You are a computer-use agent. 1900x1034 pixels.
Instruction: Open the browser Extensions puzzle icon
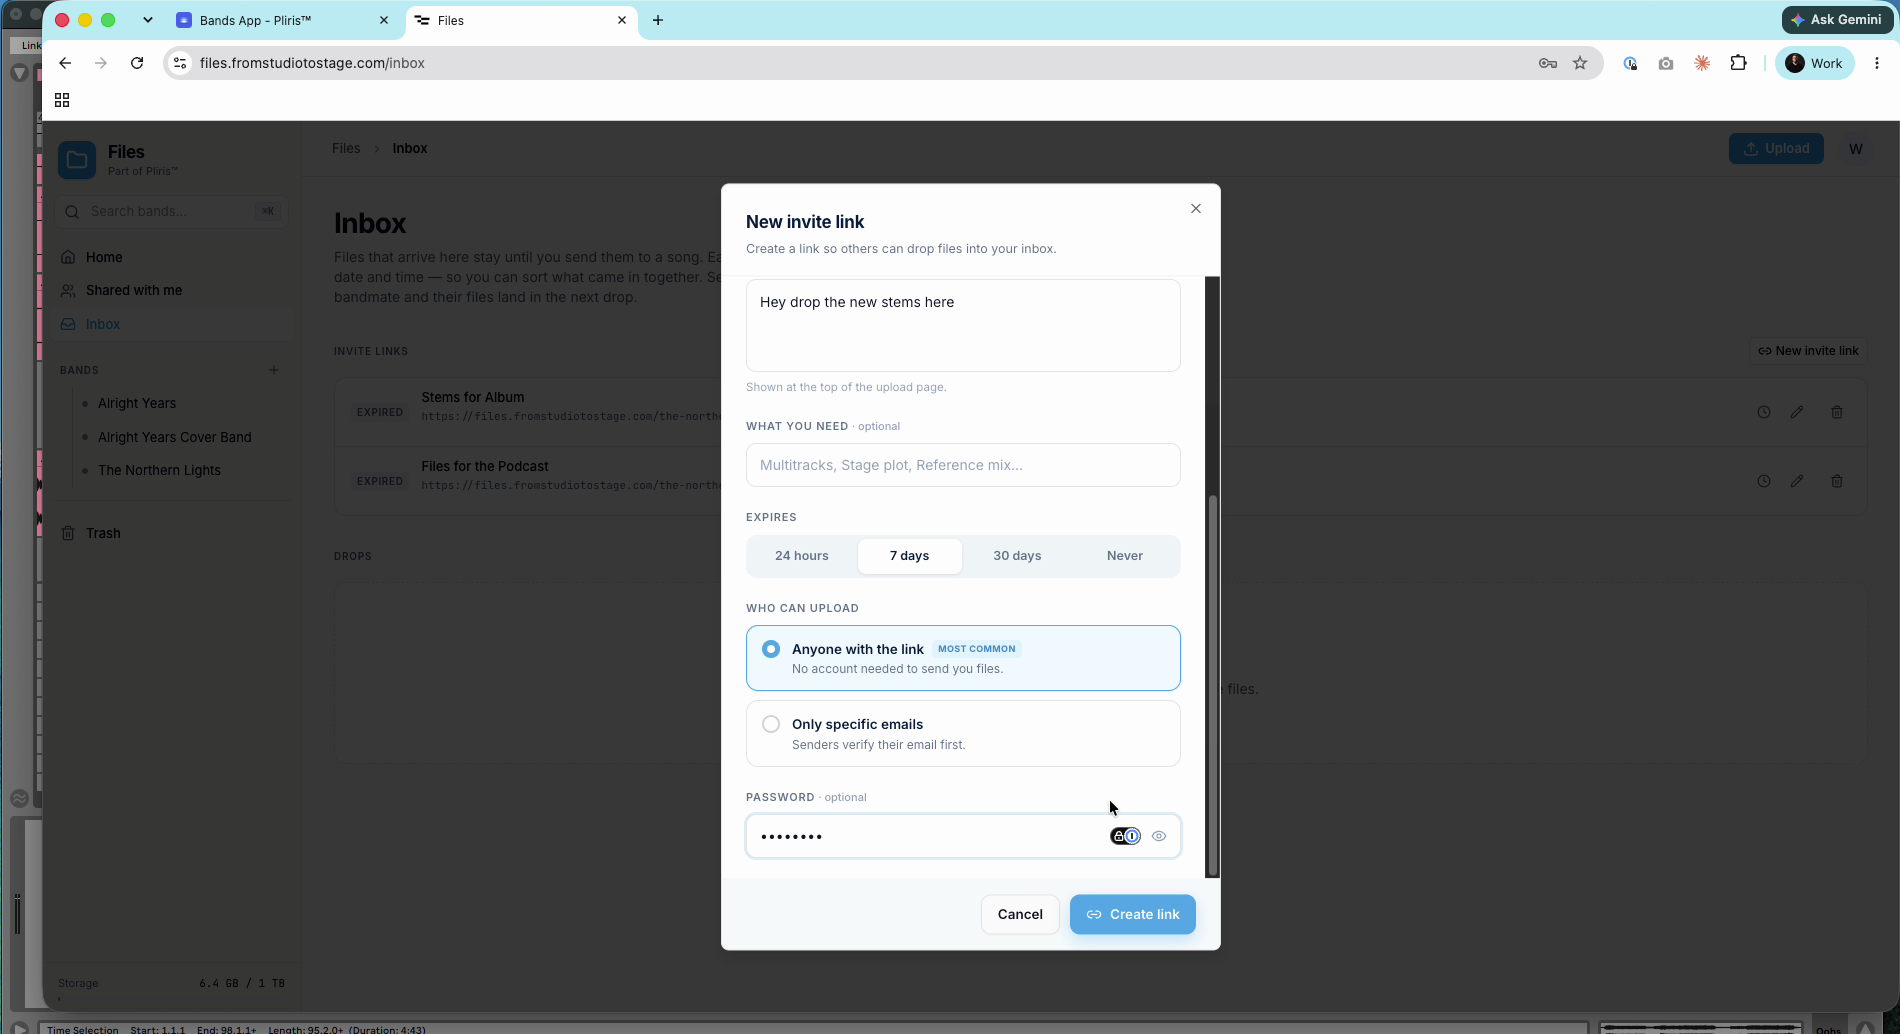(x=1739, y=63)
